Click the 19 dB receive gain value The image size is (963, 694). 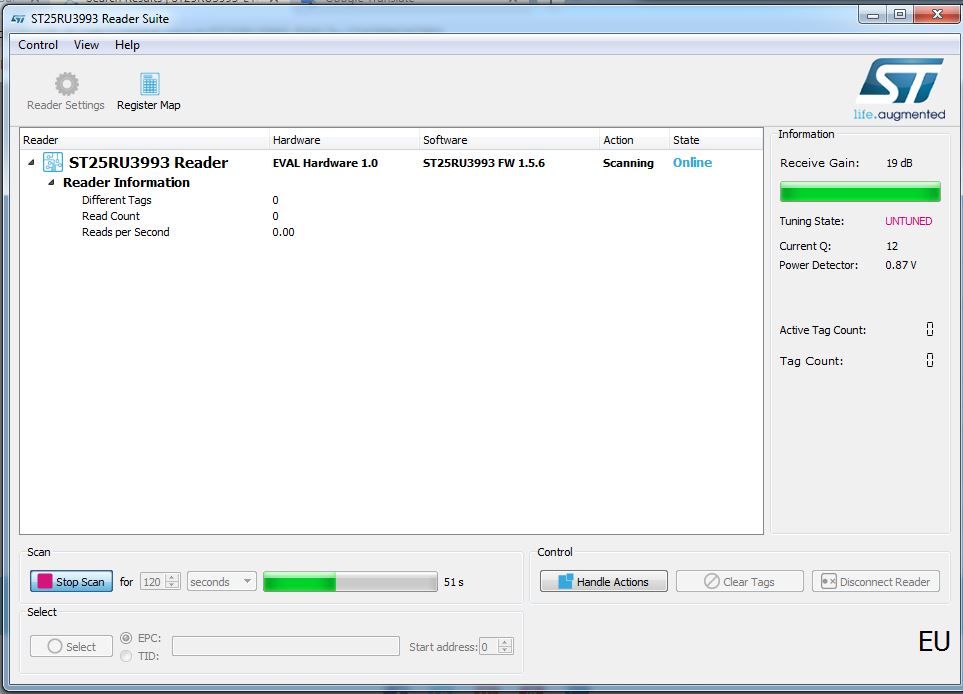click(899, 163)
